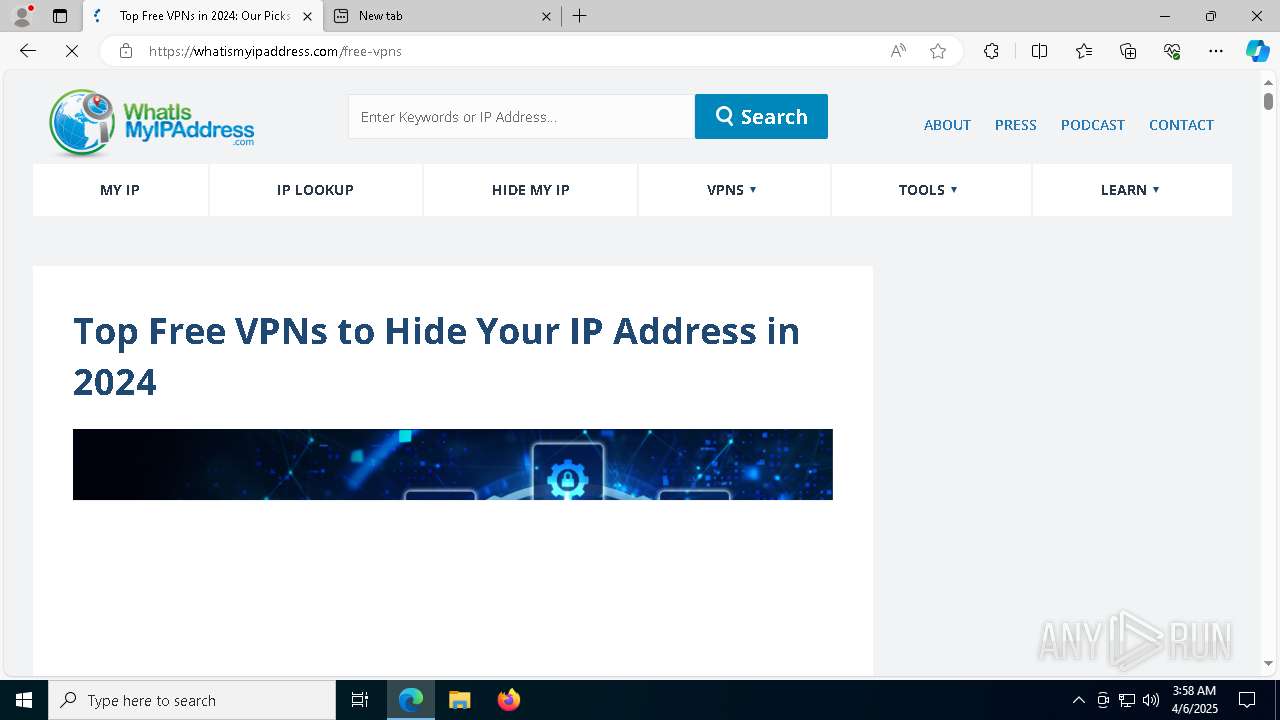Open Browser essentials heart icon
1280x720 pixels.
tap(1172, 51)
